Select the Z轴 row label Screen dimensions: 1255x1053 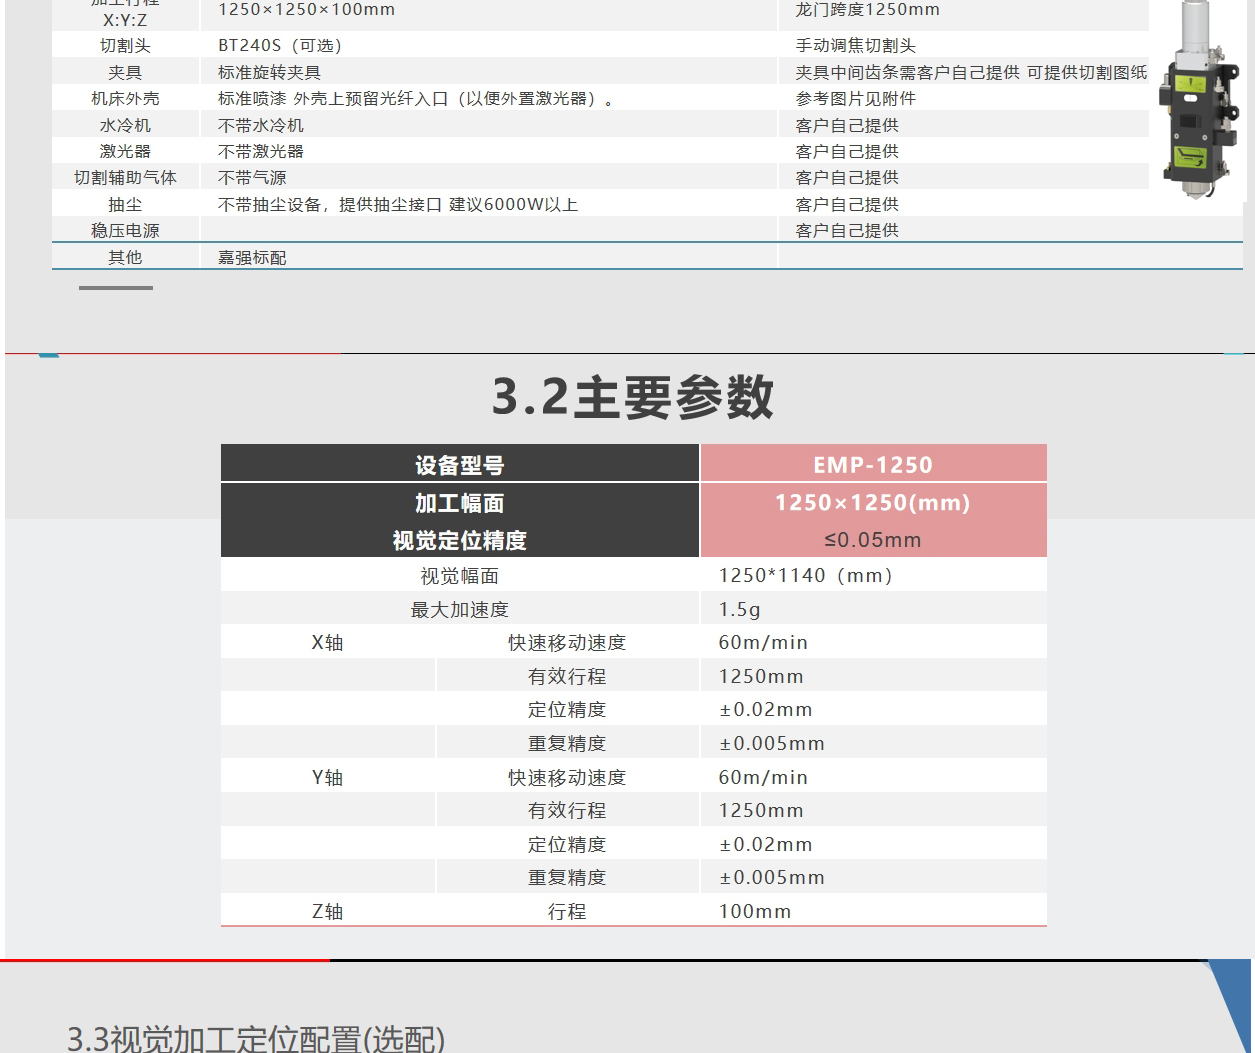click(327, 912)
